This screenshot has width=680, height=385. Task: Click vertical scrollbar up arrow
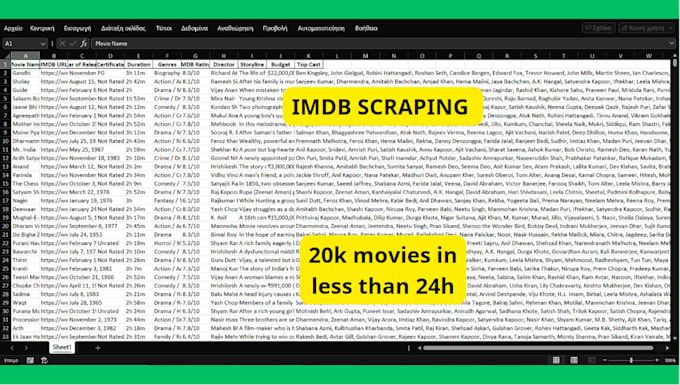click(675, 56)
